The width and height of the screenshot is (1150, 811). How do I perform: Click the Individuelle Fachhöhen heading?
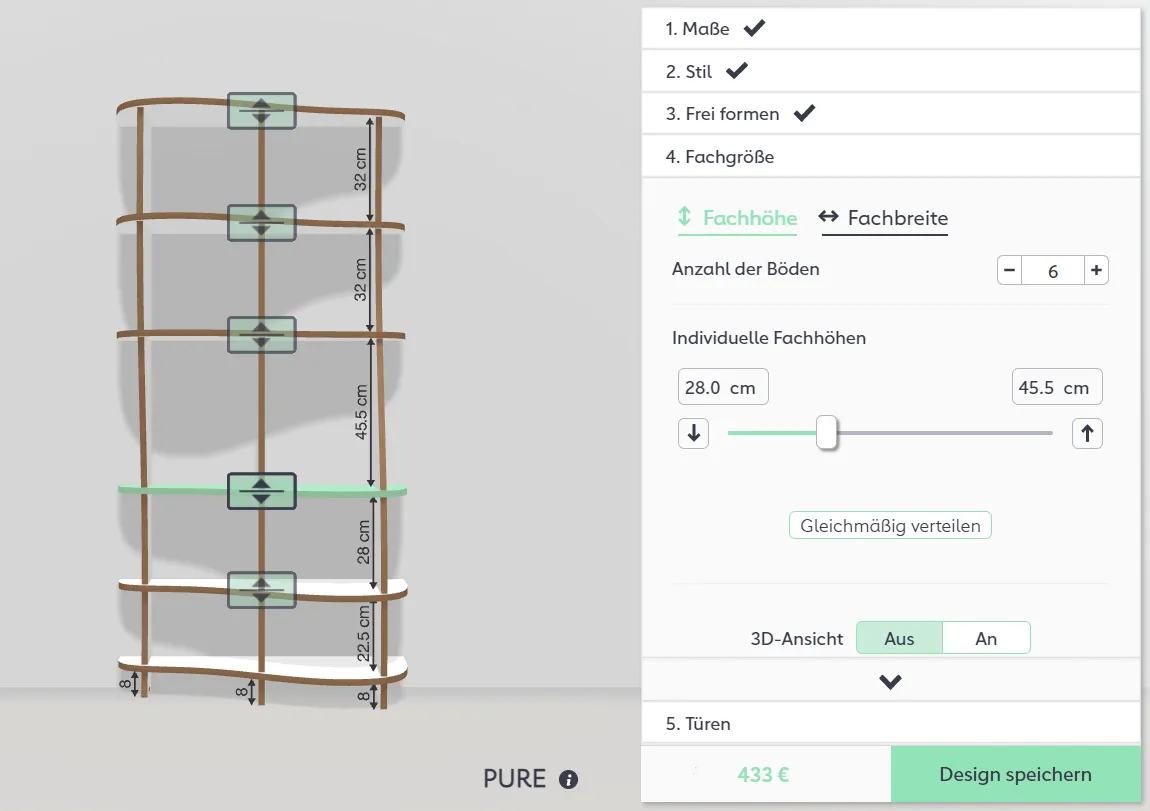769,338
